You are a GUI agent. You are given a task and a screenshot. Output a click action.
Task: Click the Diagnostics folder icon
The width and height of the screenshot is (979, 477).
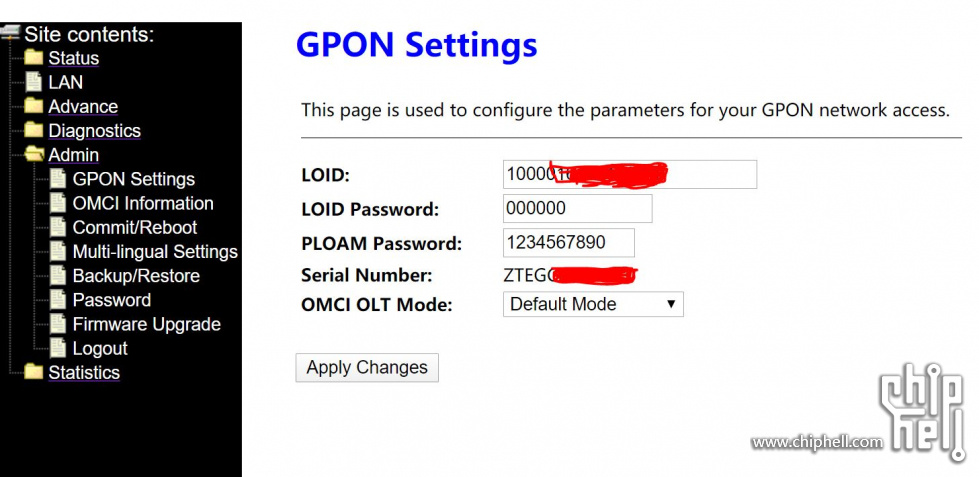pos(34,130)
